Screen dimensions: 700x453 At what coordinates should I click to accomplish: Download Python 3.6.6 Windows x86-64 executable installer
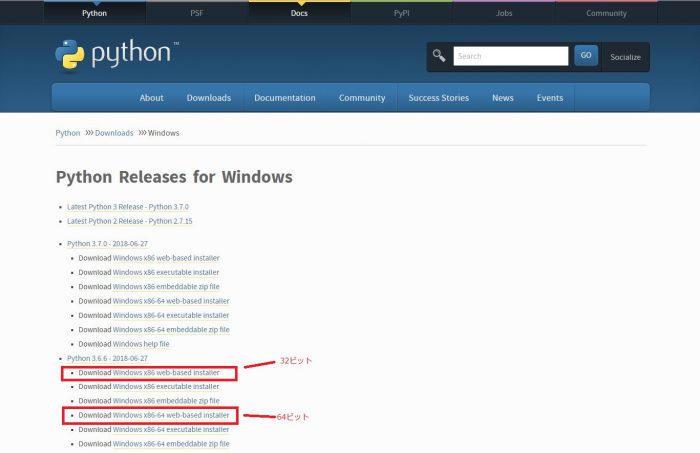171,429
